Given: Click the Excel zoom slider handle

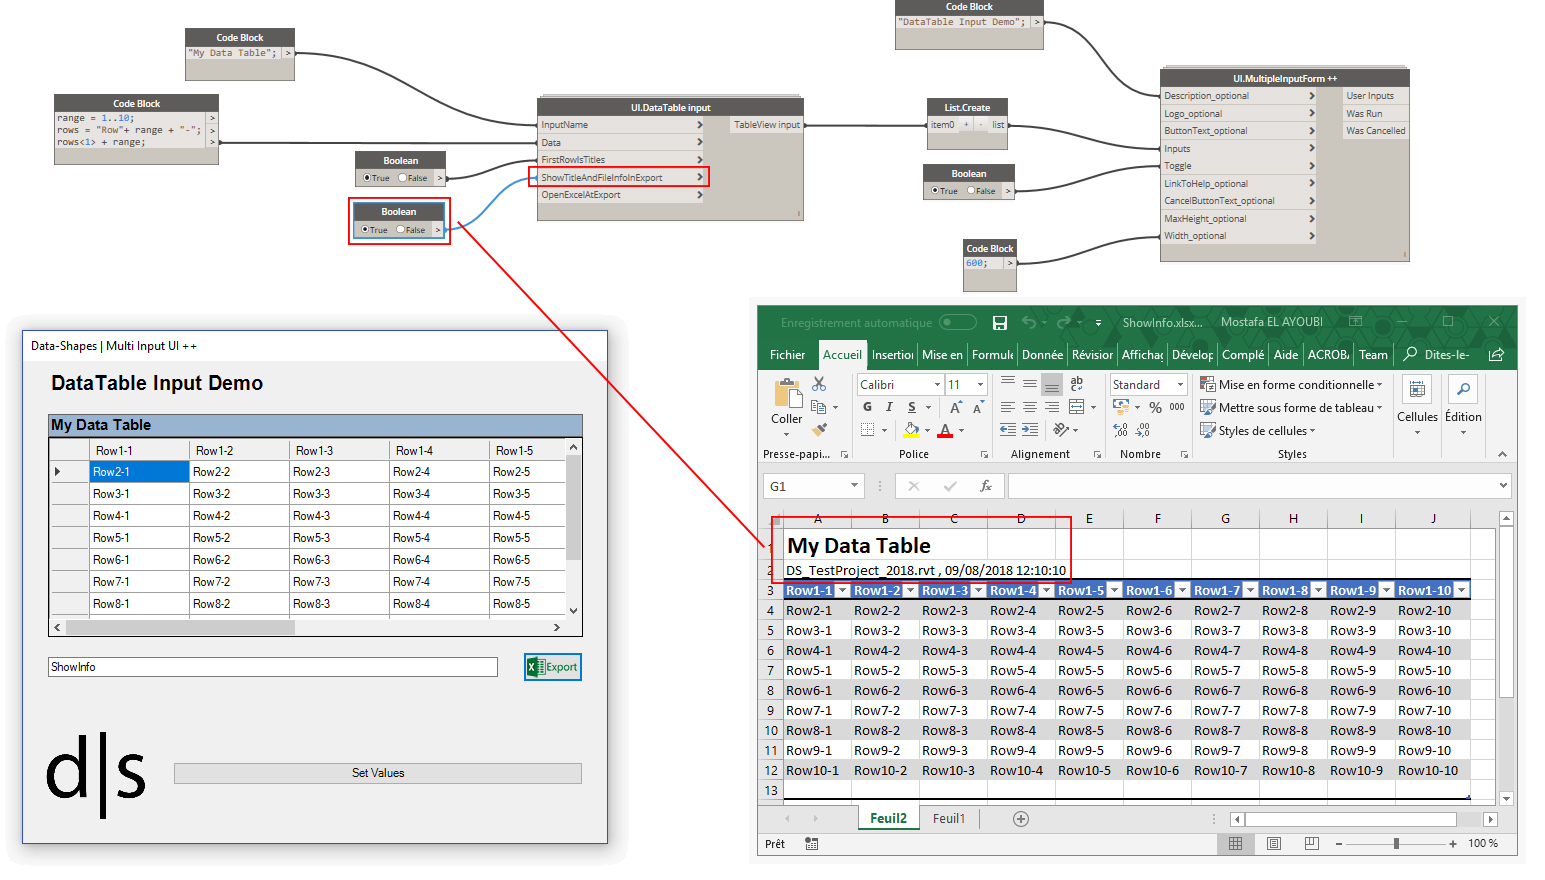Looking at the screenshot, I should (x=1396, y=844).
